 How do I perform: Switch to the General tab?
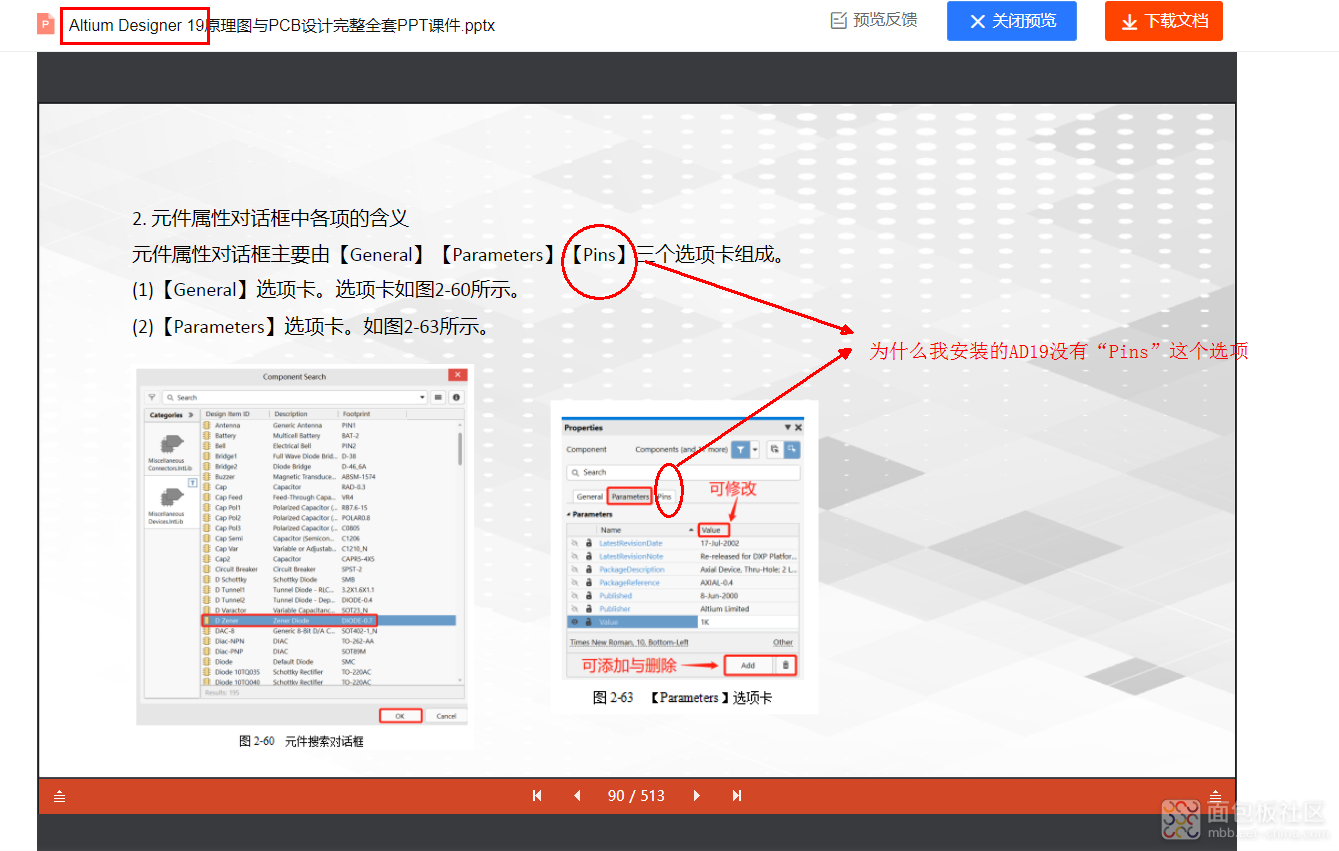pos(590,496)
